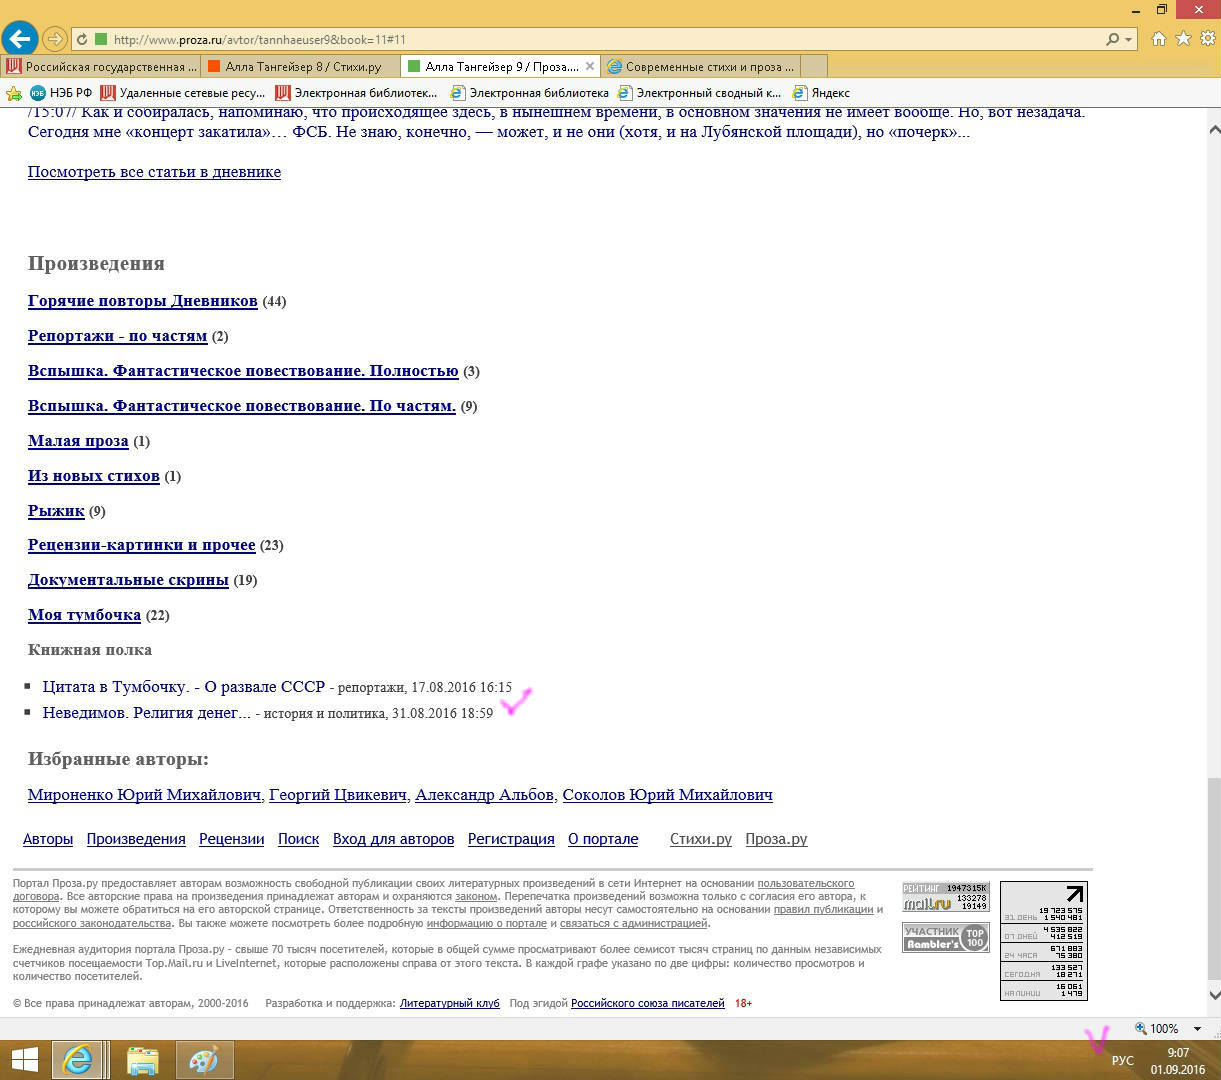Image resolution: width=1221 pixels, height=1080 pixels.
Task: Open author Соколов Юрий Михайлович
Action: [668, 795]
